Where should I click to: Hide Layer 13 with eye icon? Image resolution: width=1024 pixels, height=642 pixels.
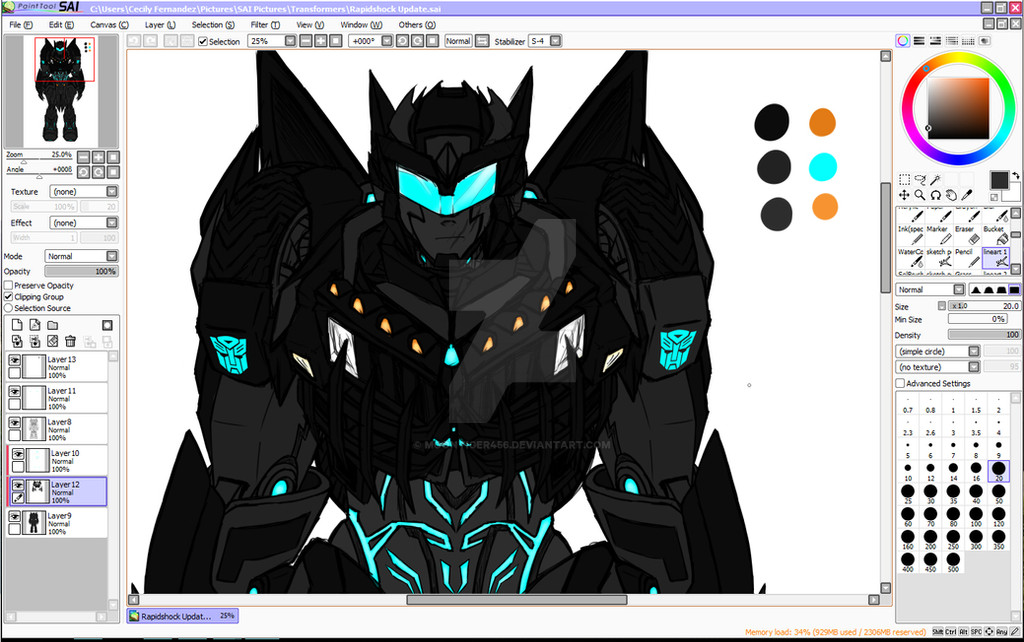pos(14,360)
